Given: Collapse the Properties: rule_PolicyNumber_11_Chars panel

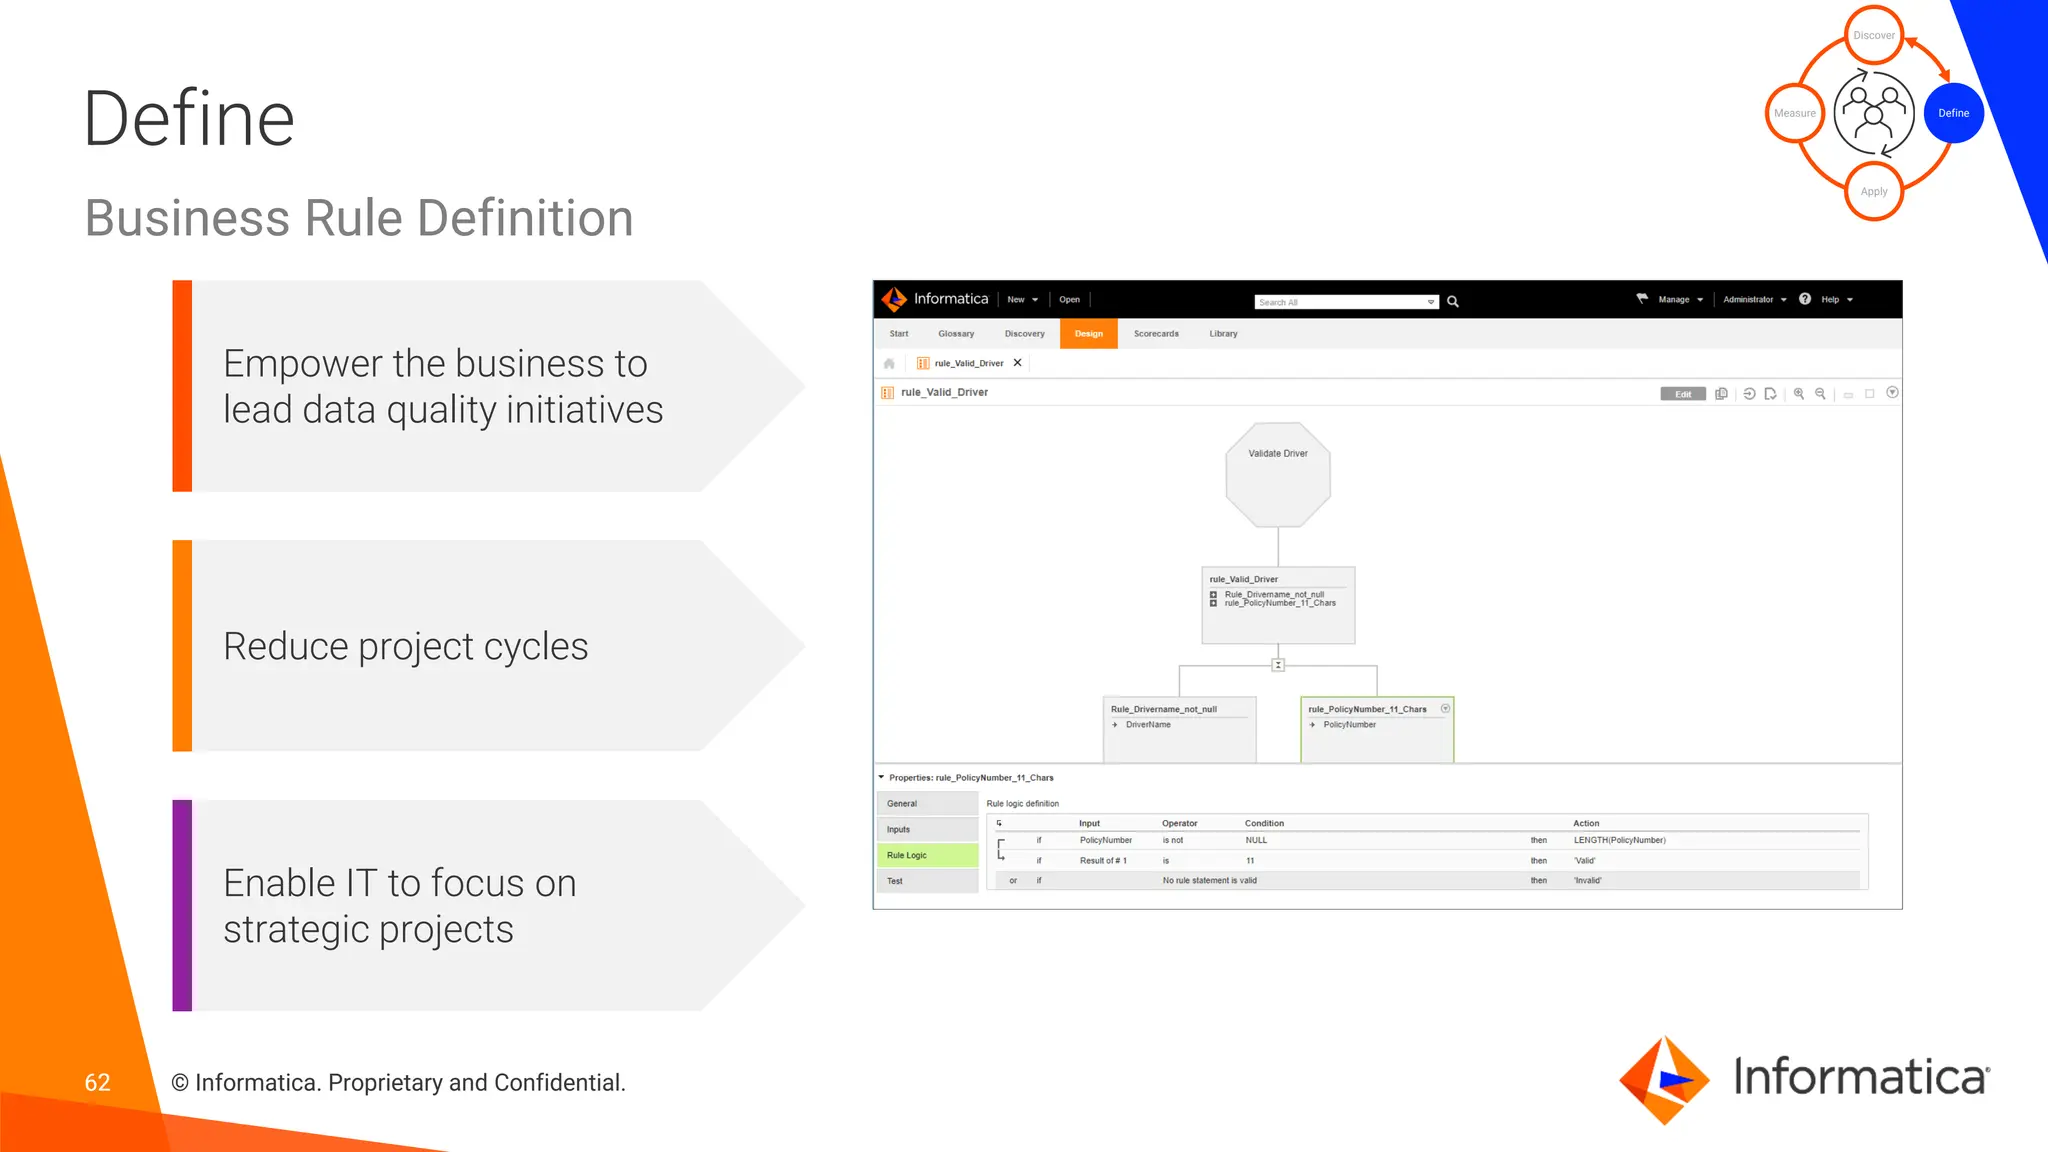Looking at the screenshot, I should coord(881,777).
